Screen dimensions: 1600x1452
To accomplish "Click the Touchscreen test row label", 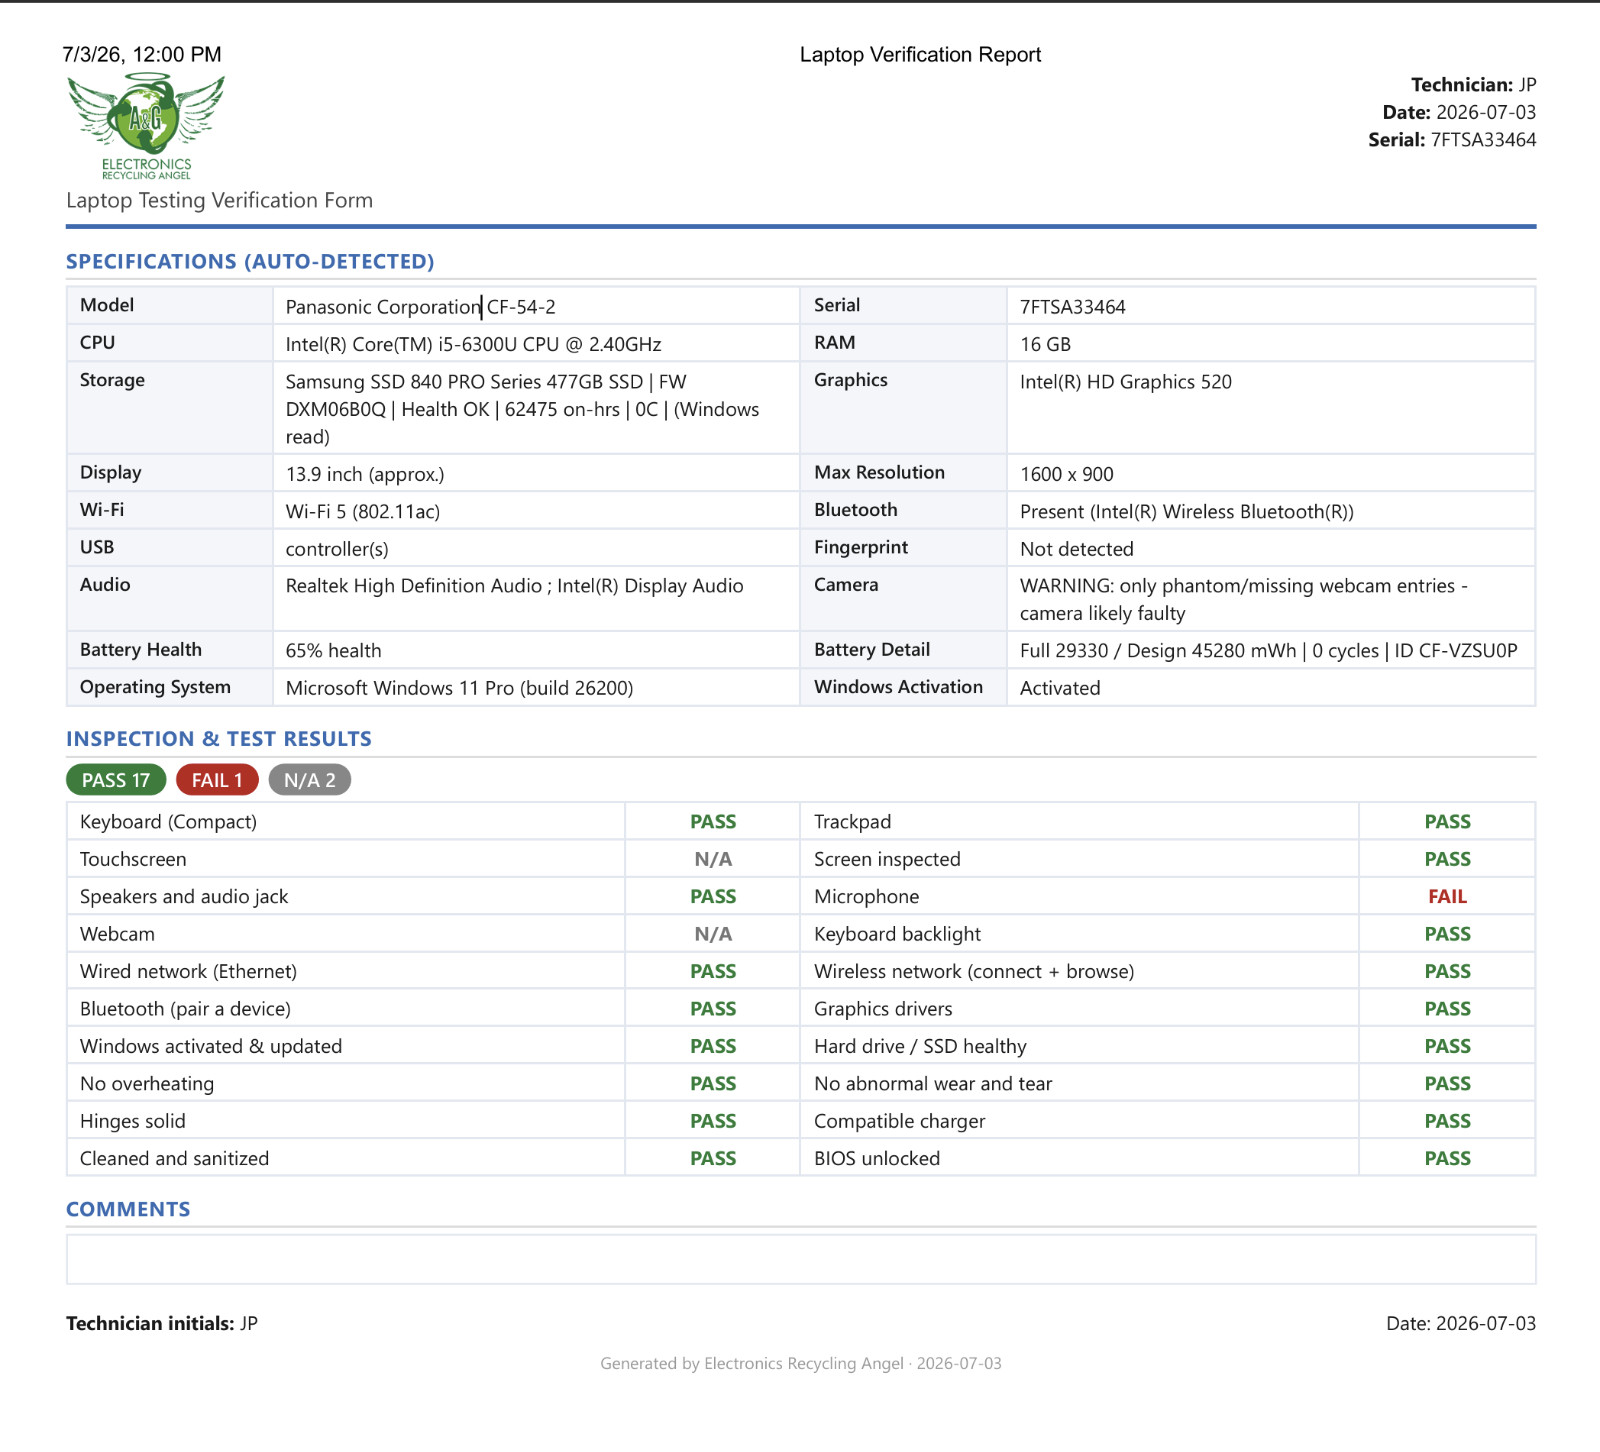I will [133, 859].
